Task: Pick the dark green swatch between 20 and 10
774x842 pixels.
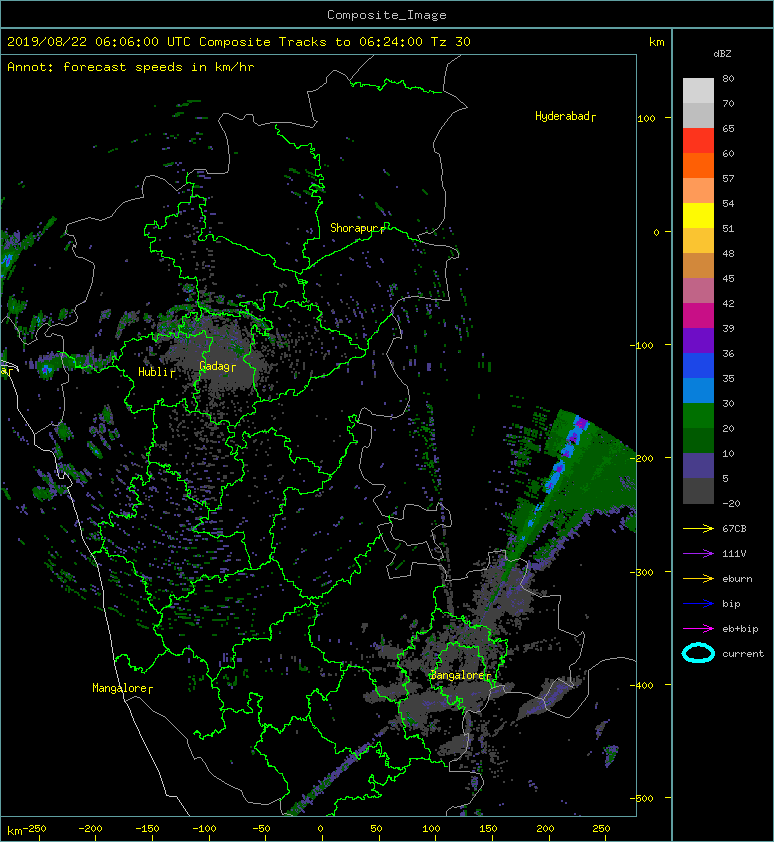Action: tap(698, 440)
